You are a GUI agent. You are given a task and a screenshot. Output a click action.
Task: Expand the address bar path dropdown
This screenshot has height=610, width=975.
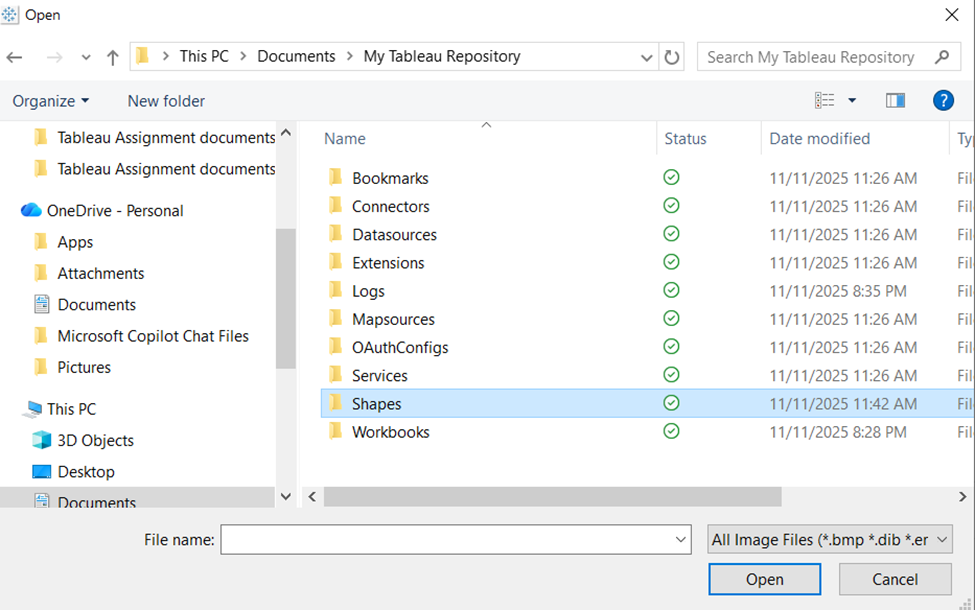pos(647,57)
